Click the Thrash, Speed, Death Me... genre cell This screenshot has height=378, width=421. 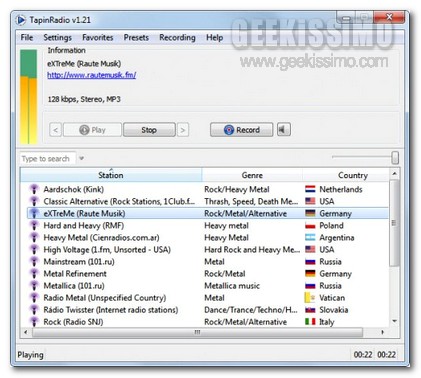click(251, 201)
